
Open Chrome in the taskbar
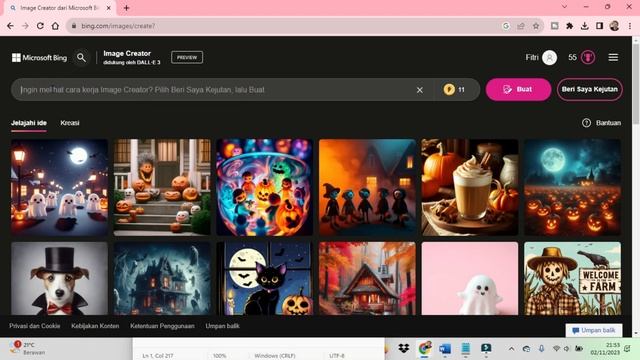424,348
